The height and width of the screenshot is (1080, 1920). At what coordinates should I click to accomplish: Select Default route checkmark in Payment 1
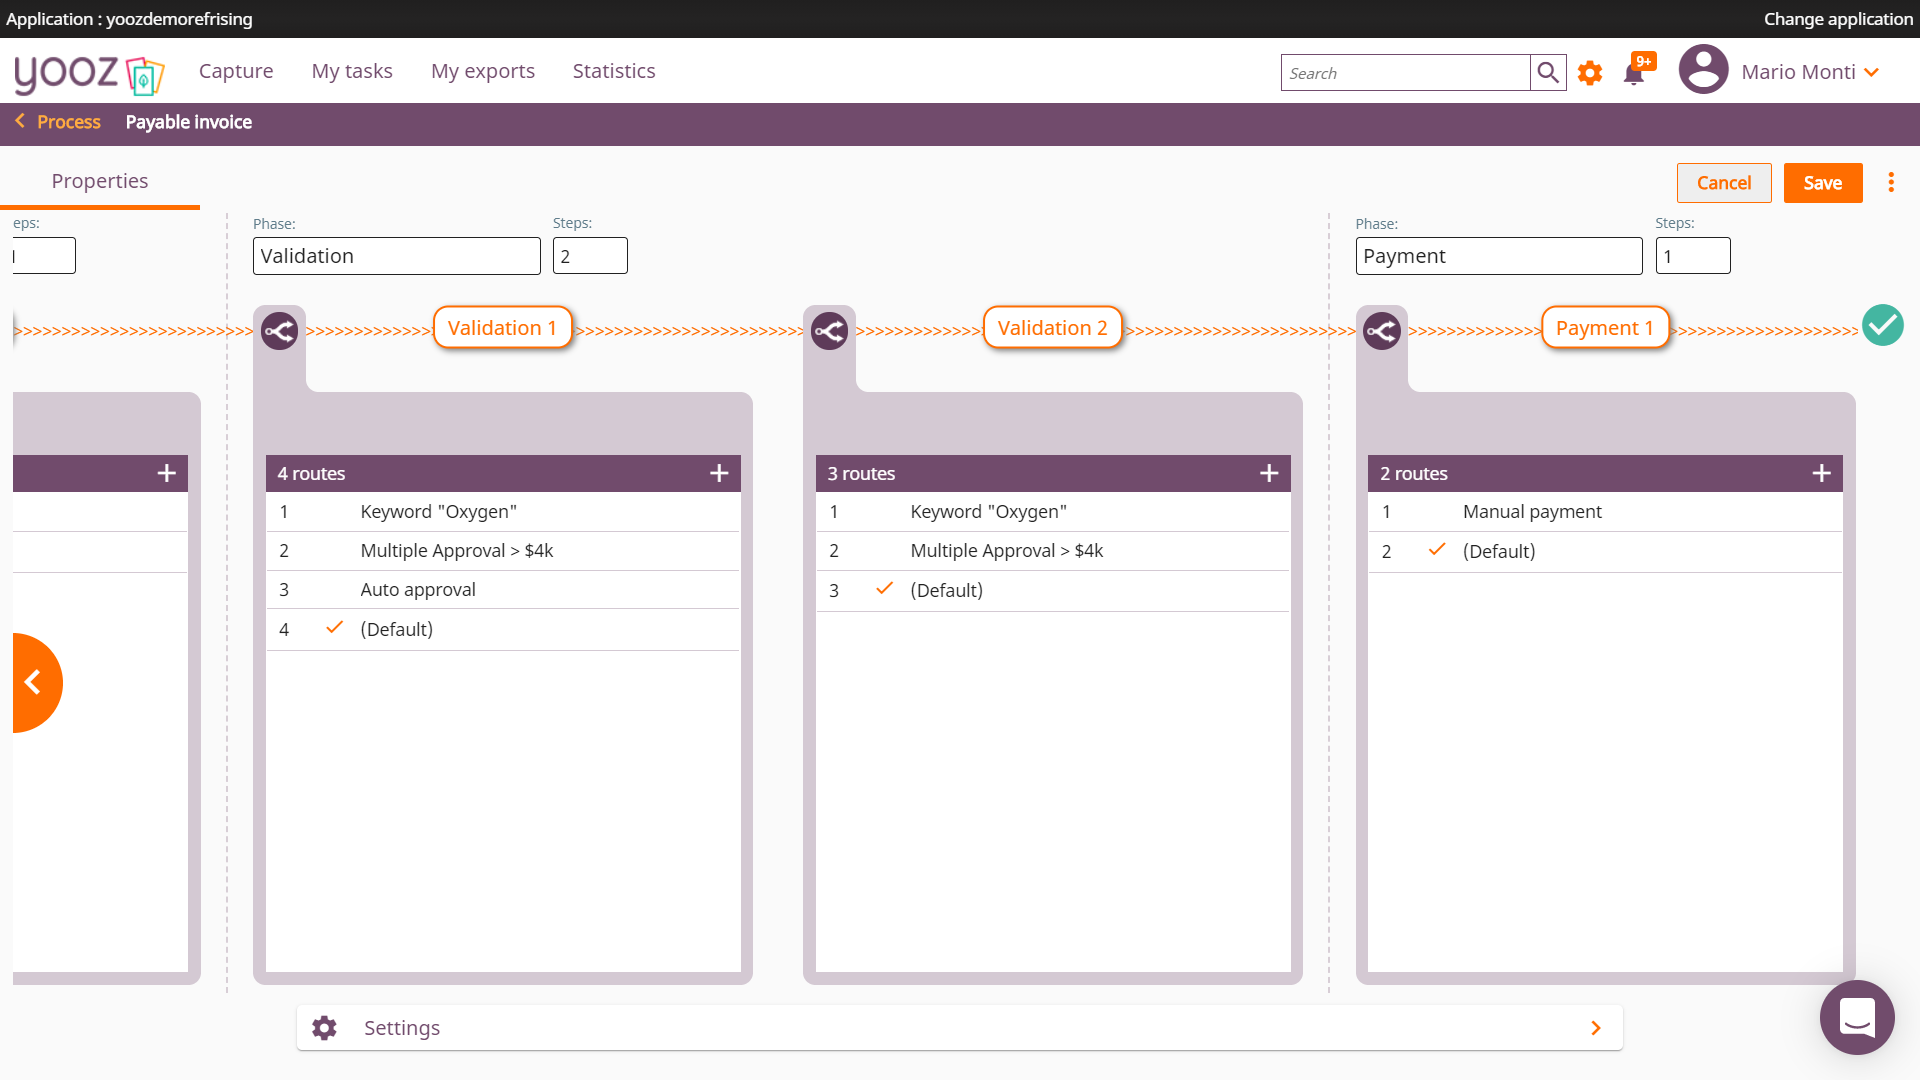click(x=1437, y=550)
